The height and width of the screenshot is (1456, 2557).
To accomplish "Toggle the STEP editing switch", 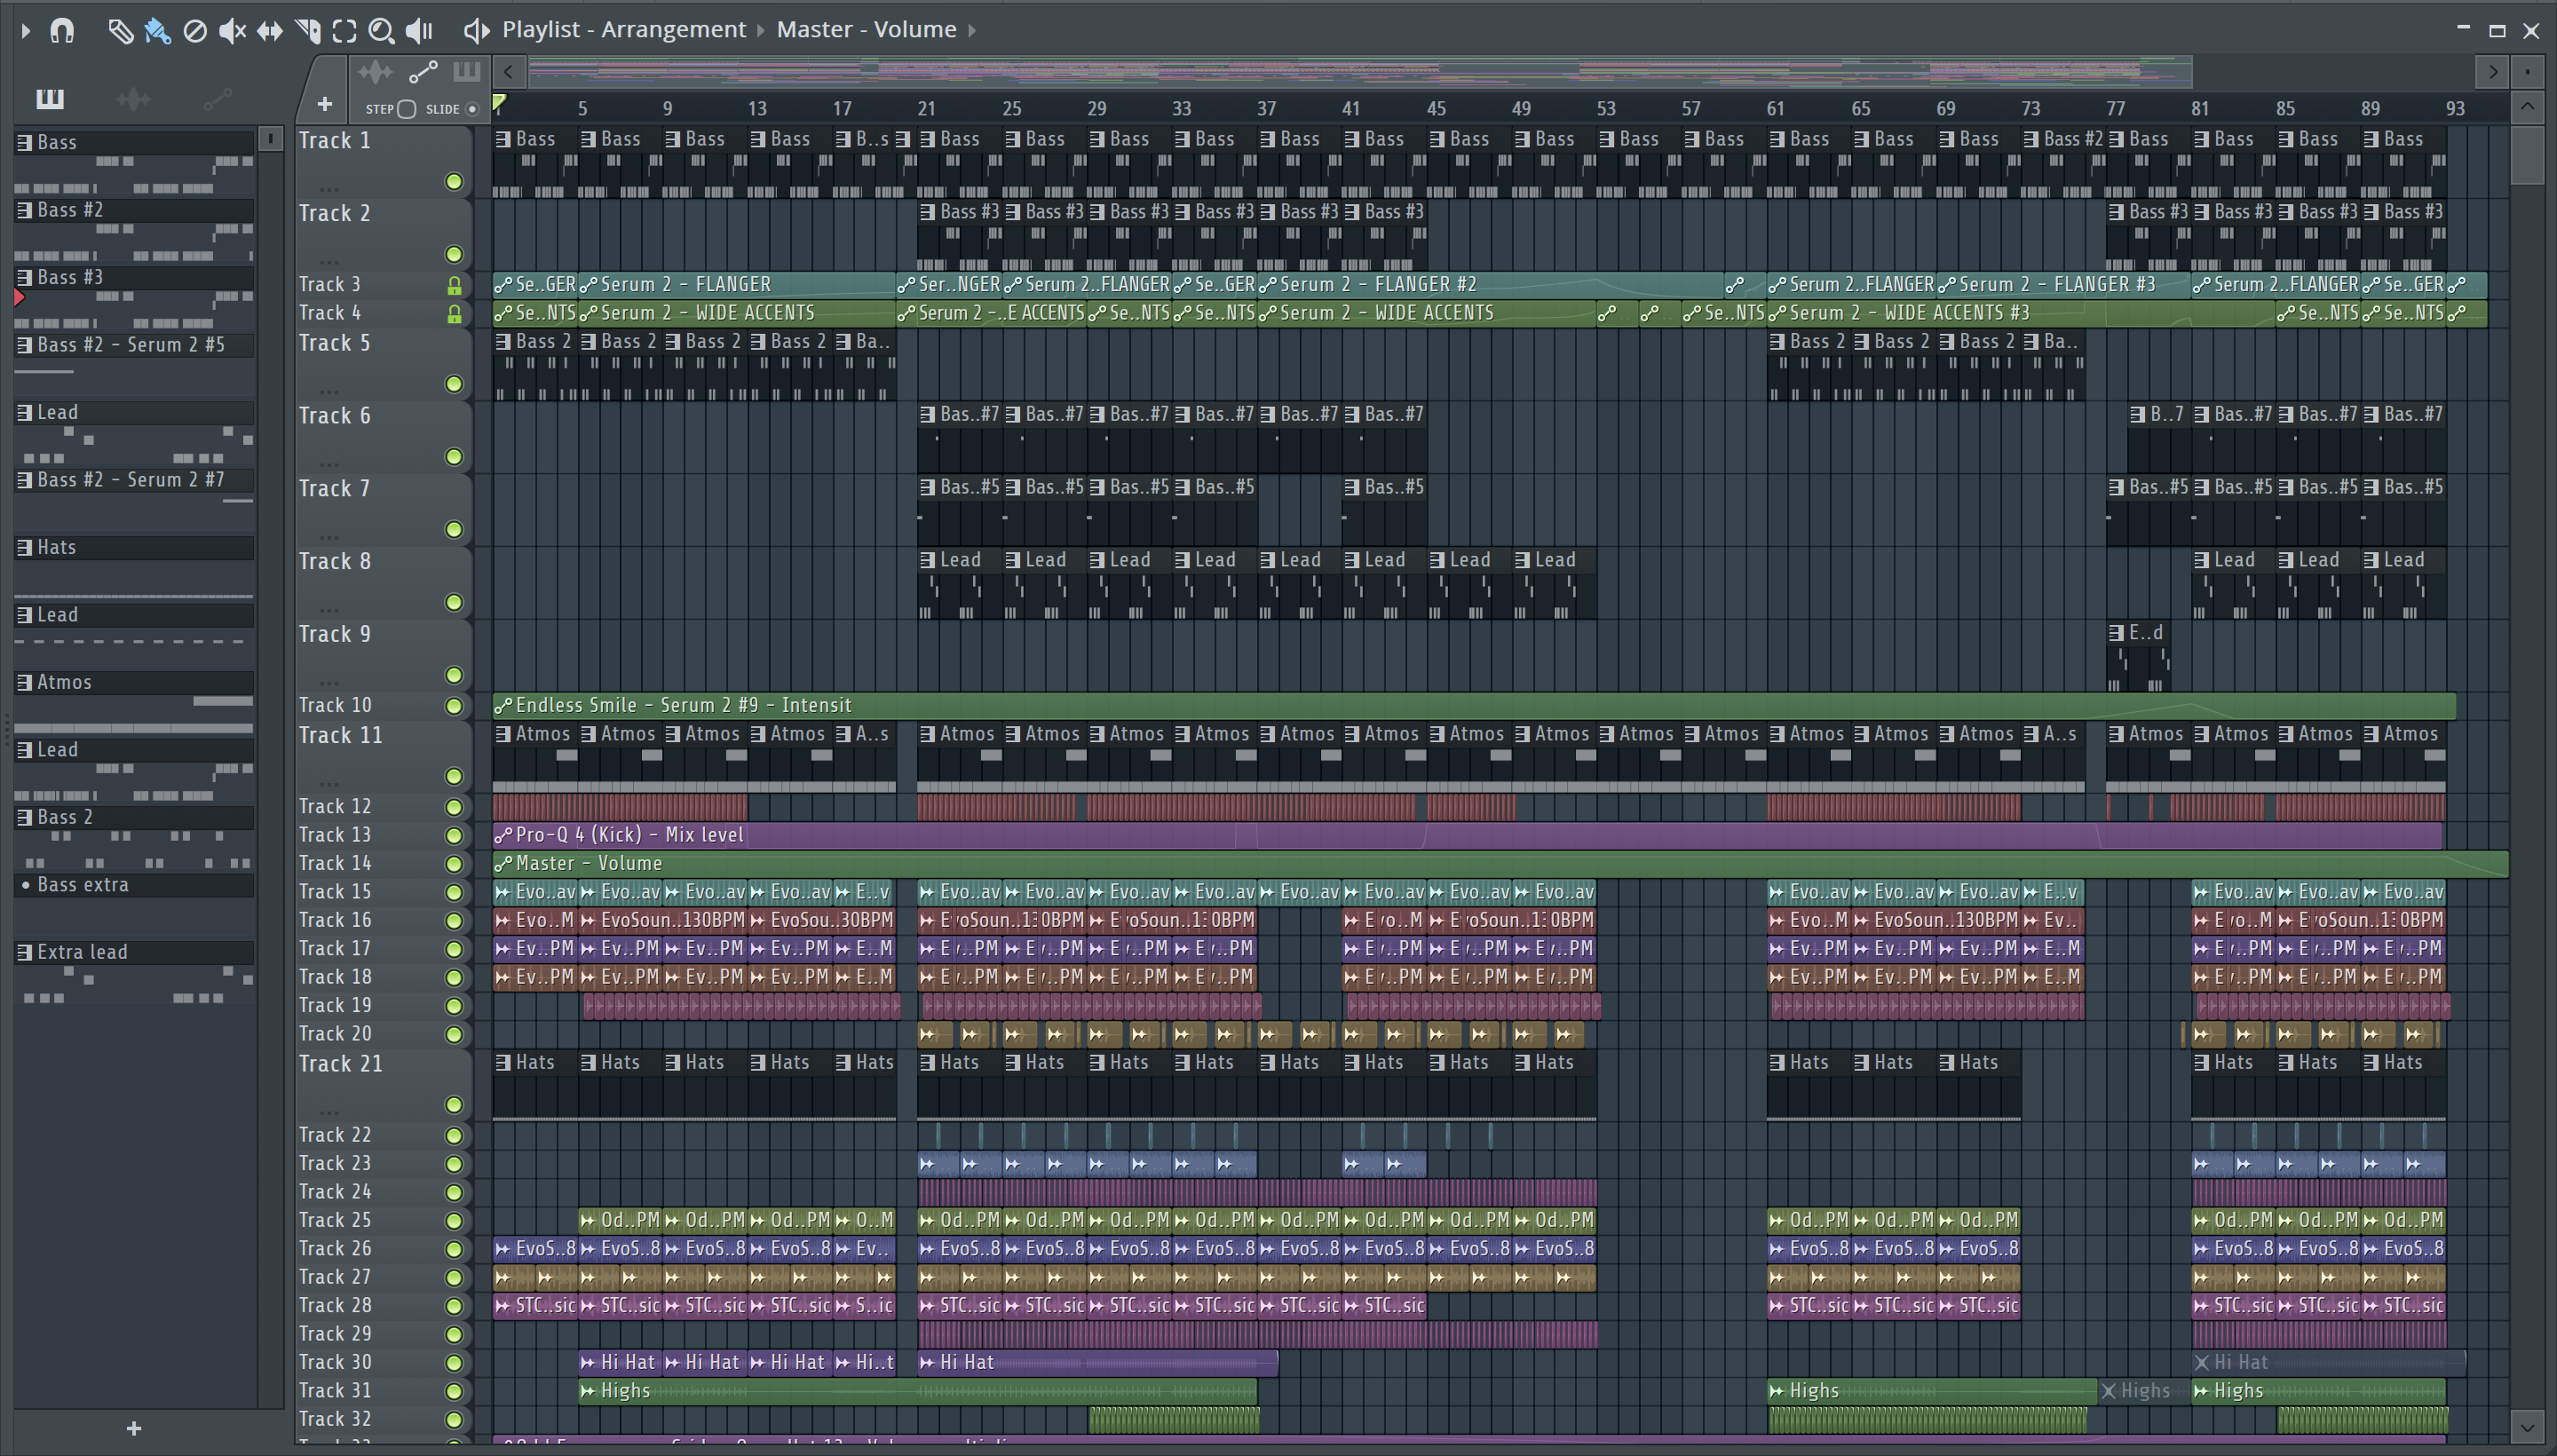I will coord(406,109).
